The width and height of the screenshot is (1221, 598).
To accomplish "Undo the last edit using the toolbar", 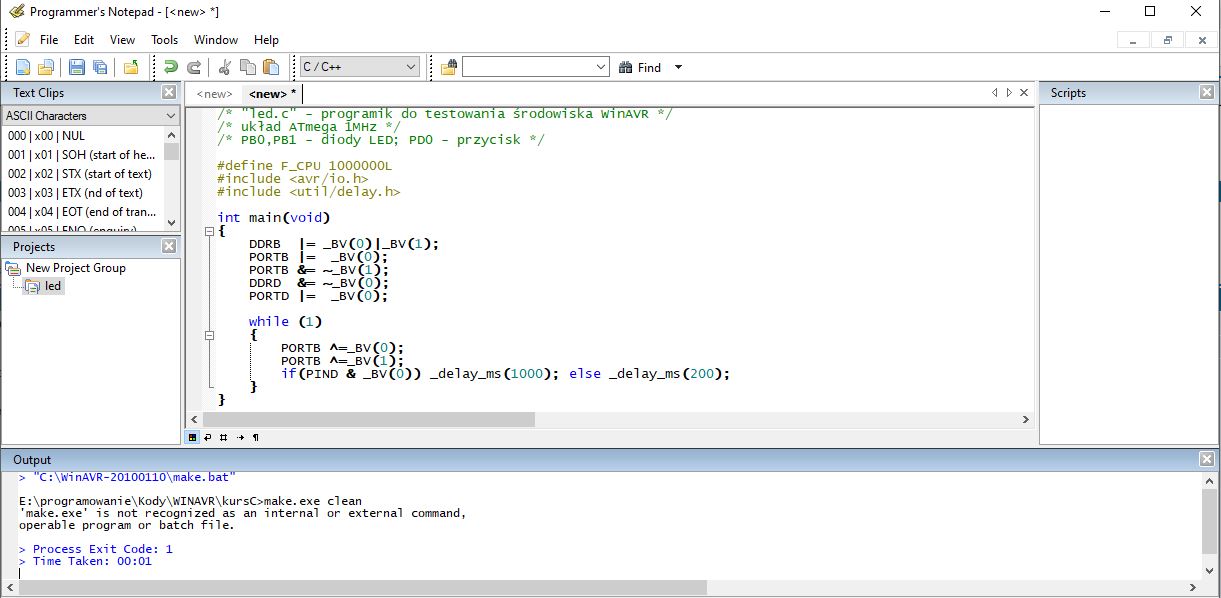I will click(x=171, y=67).
